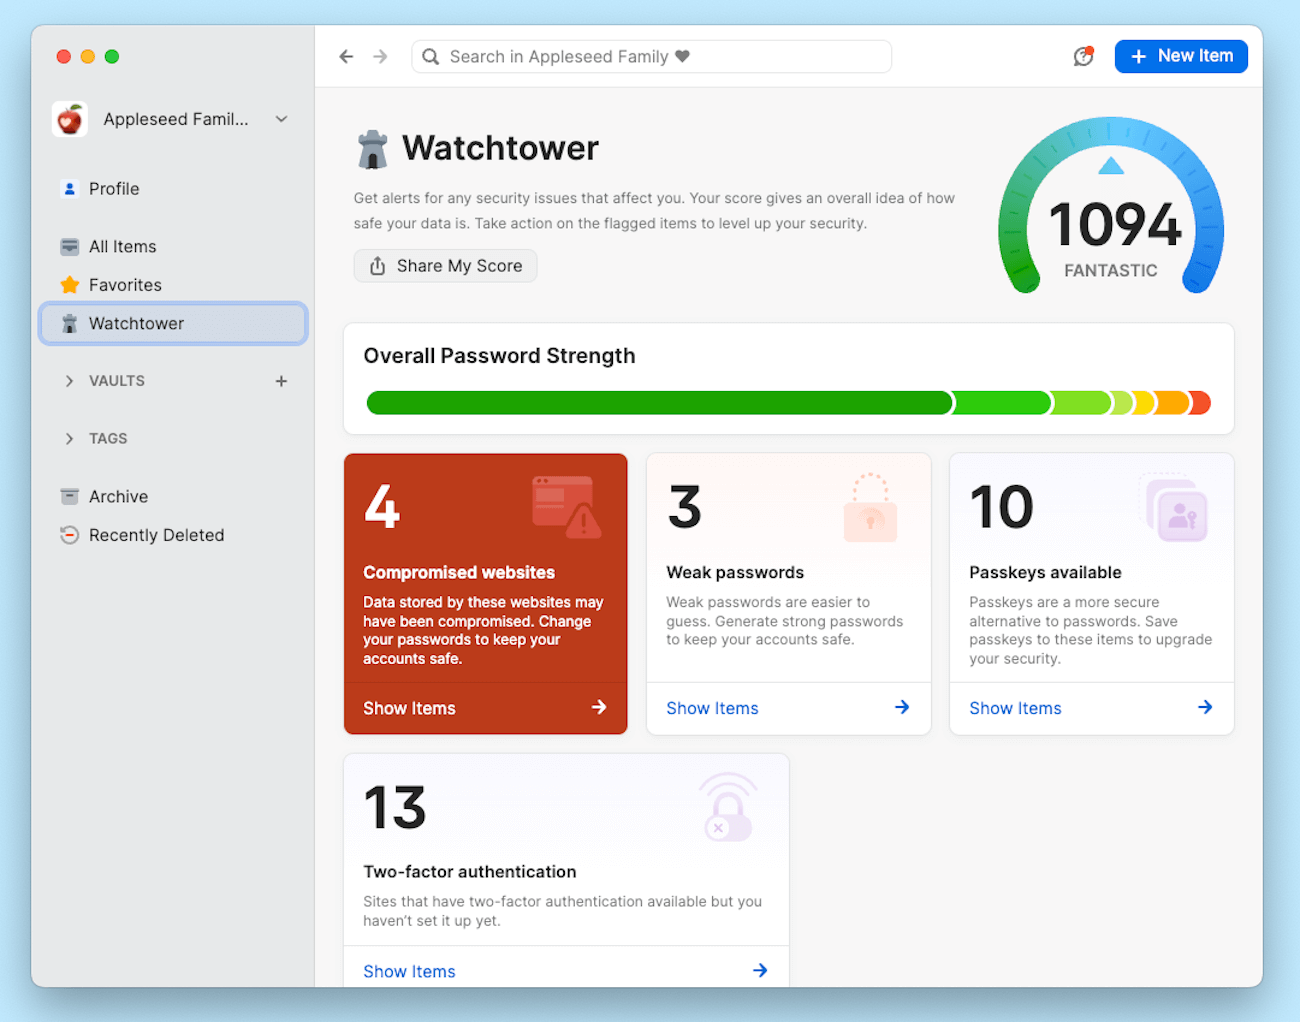Click the Recently Deleted restore icon
The height and width of the screenshot is (1022, 1300).
coord(68,535)
